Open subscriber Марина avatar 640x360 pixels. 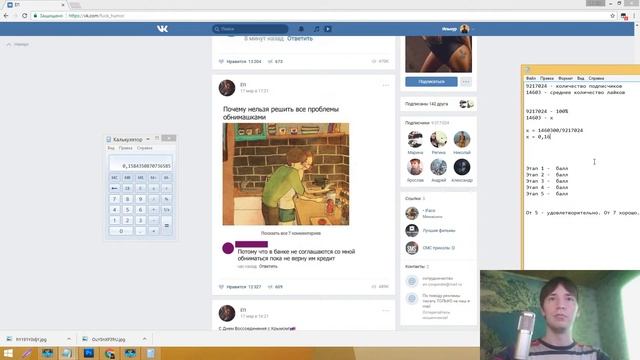pos(415,140)
